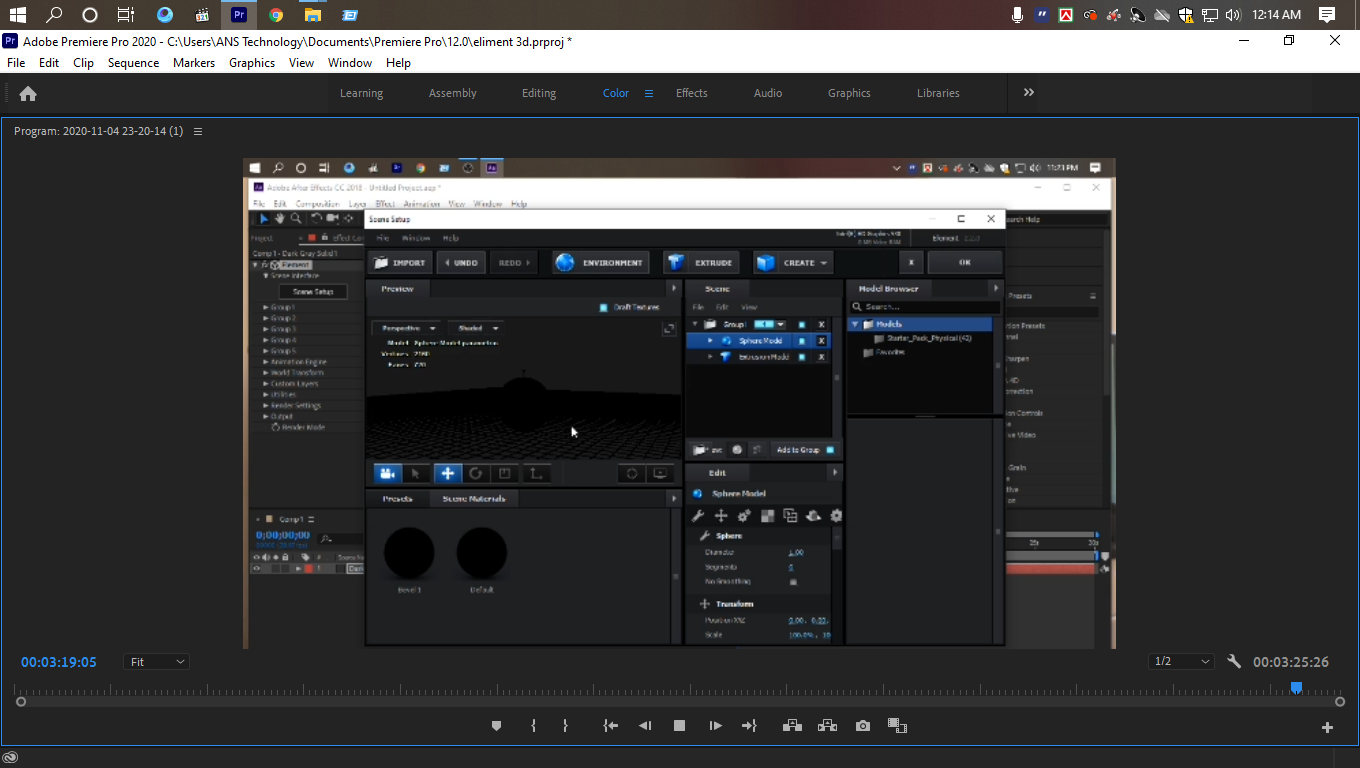Open the Edit menu
The height and width of the screenshot is (768, 1360).
(x=49, y=62)
